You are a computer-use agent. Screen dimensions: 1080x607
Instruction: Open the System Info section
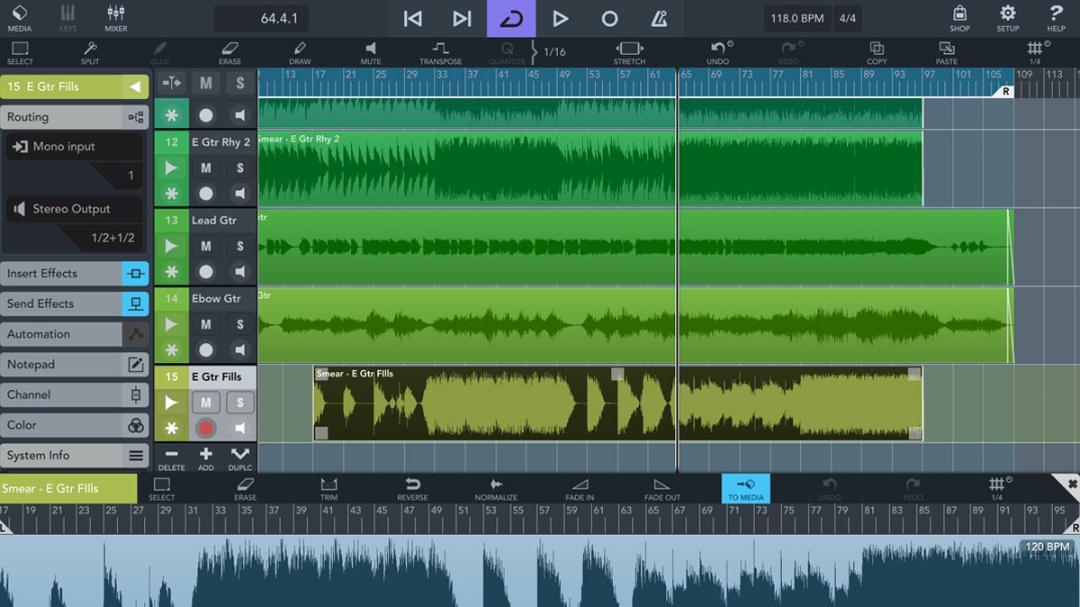point(74,455)
